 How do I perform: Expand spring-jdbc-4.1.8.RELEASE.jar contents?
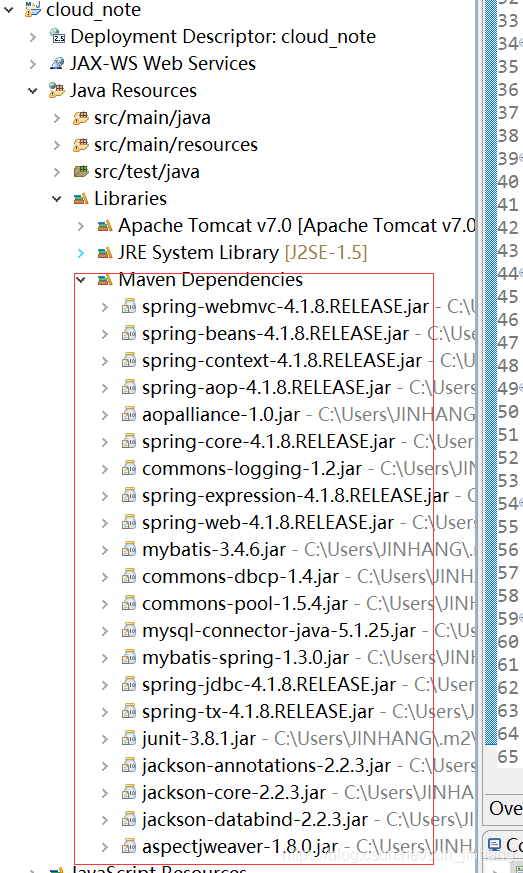point(105,685)
